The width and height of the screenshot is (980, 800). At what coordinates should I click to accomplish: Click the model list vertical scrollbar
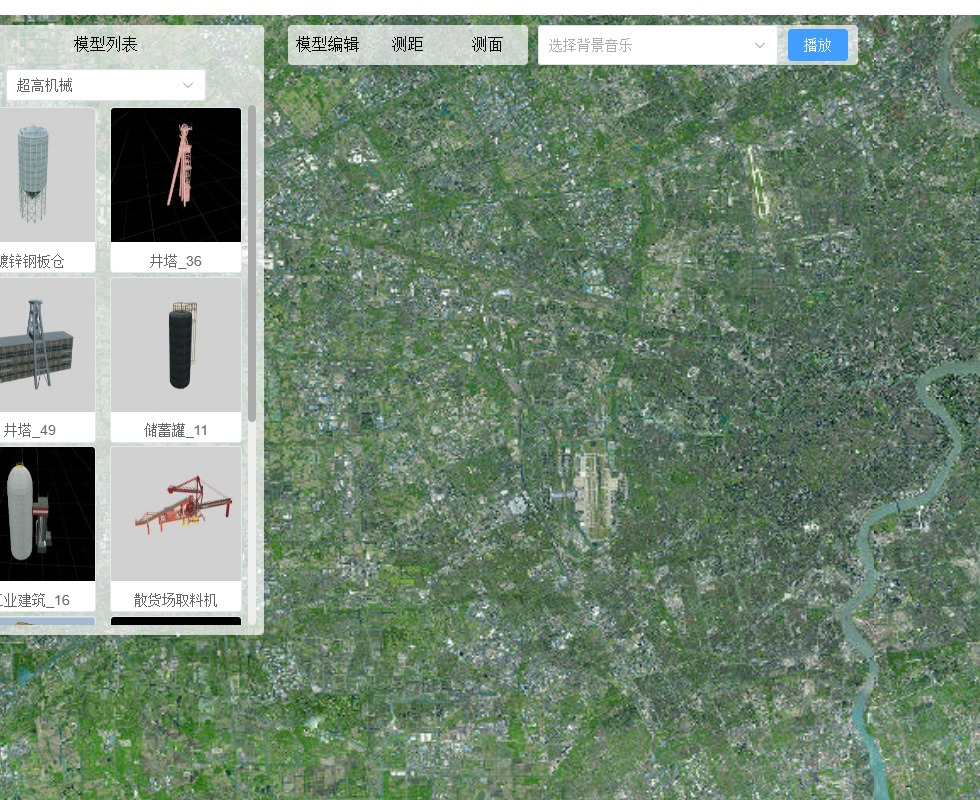pos(252,262)
